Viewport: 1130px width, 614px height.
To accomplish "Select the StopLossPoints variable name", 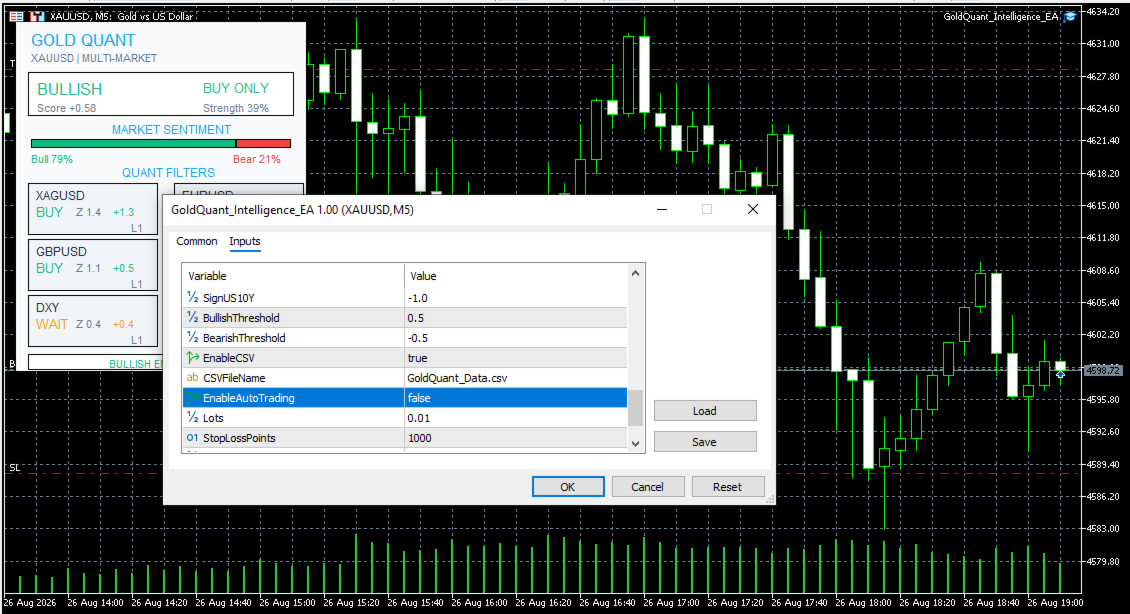I will 239,438.
